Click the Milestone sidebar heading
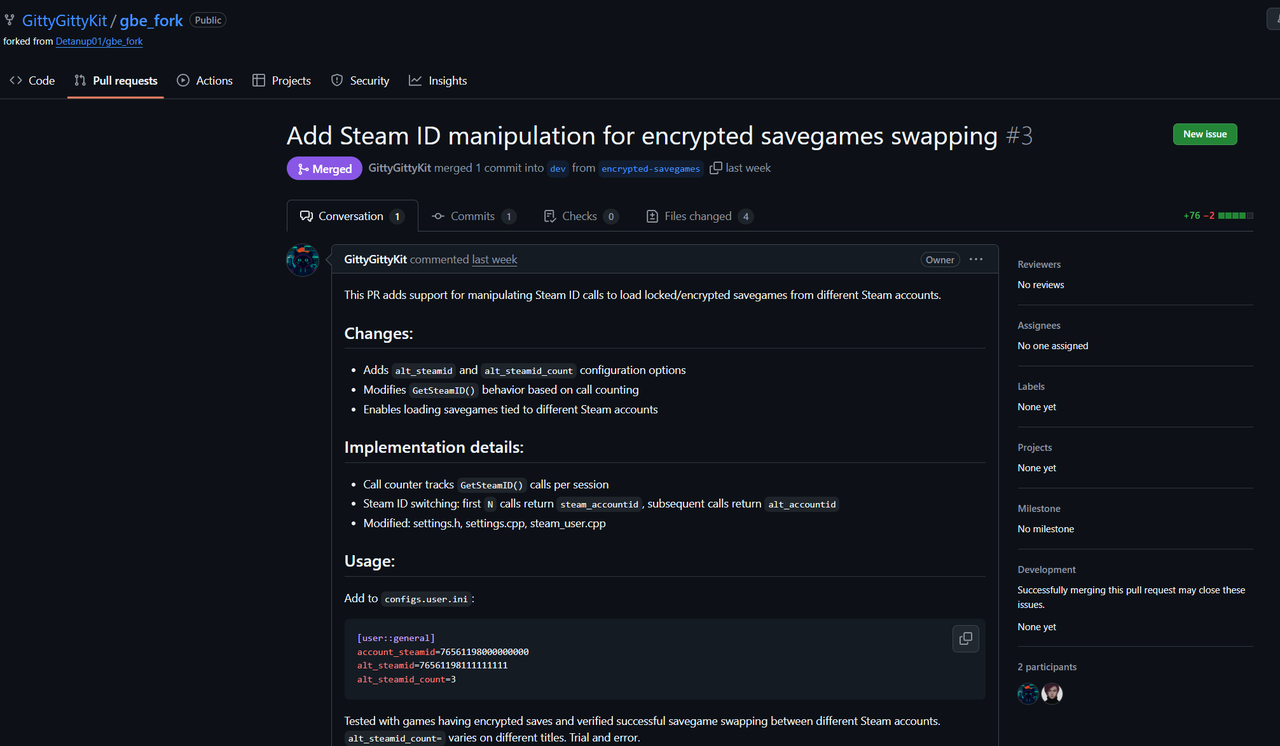 (x=1039, y=508)
